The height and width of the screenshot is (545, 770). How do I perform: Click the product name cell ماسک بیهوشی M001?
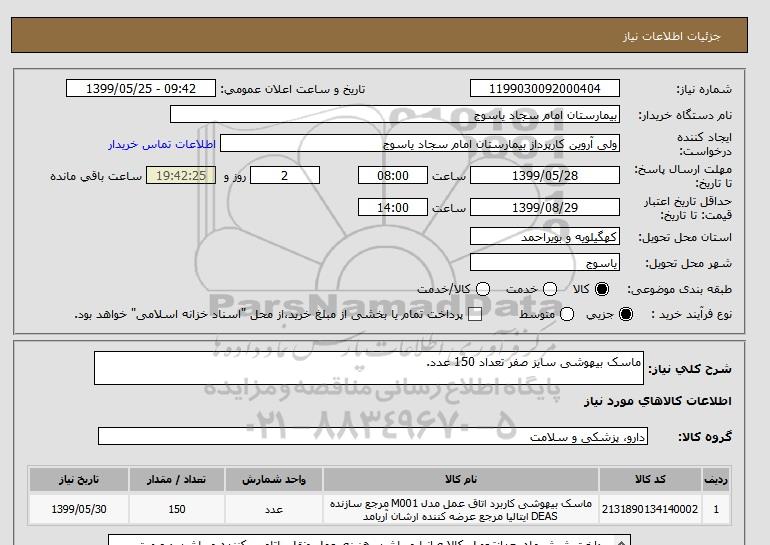point(461,509)
